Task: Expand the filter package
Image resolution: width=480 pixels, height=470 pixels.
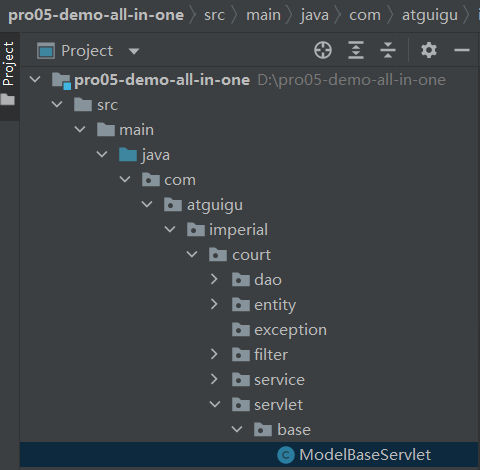Action: click(x=214, y=354)
